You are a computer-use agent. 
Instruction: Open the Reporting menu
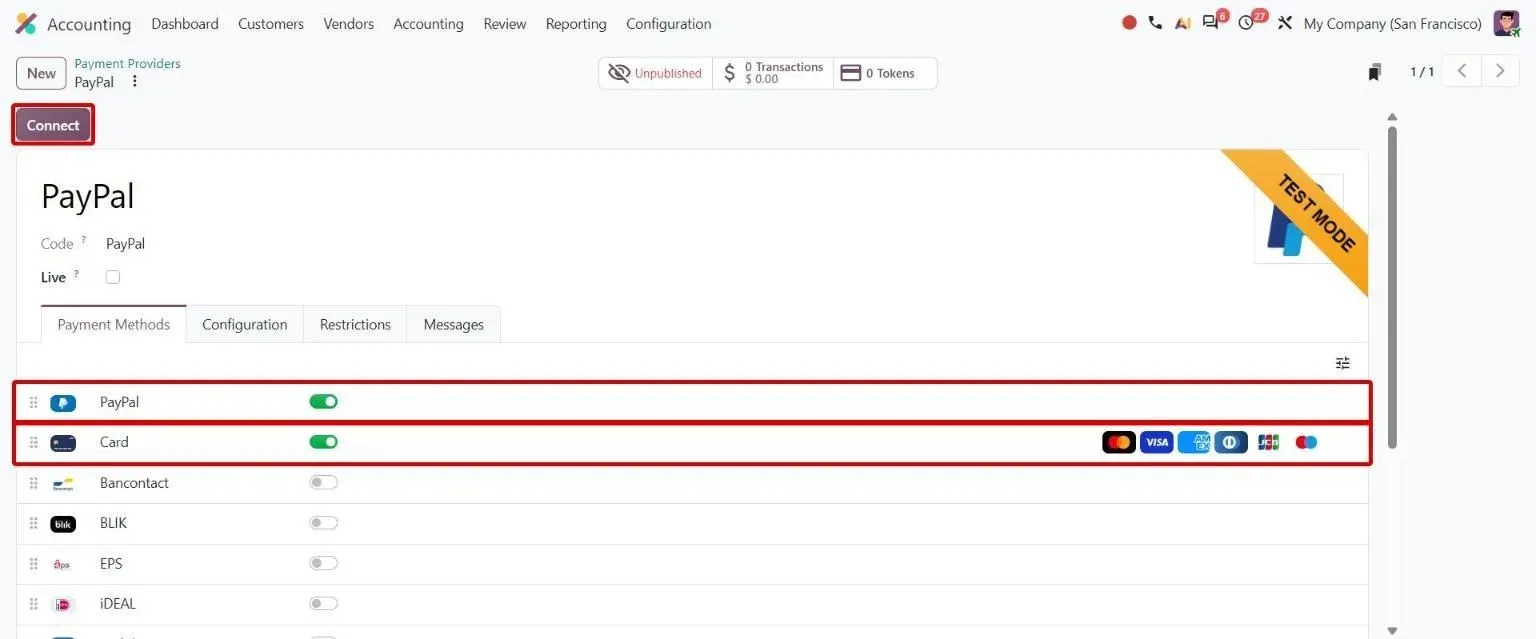[x=576, y=24]
